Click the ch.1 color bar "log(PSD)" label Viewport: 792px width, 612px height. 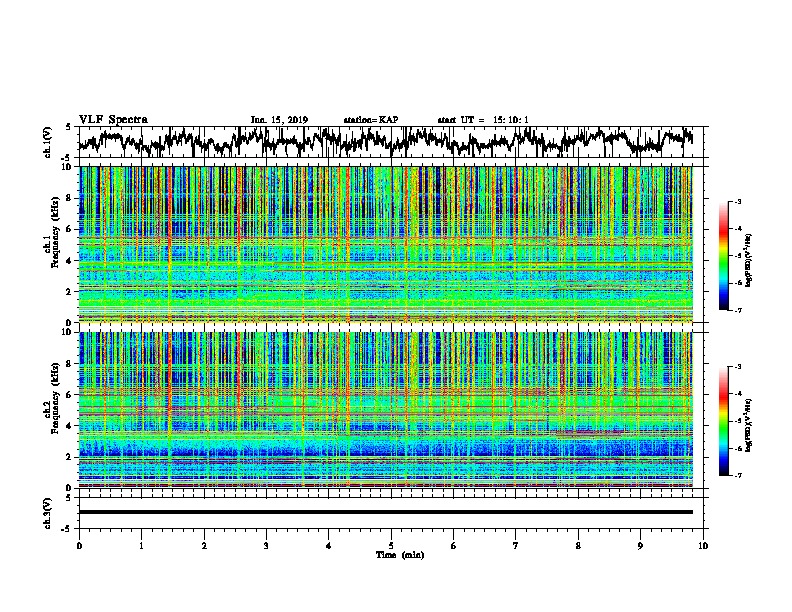(x=750, y=260)
